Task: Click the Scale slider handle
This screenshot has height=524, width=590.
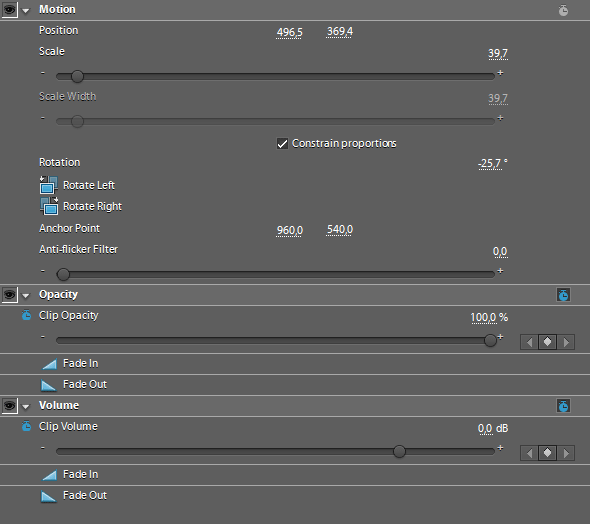Action: (x=77, y=76)
